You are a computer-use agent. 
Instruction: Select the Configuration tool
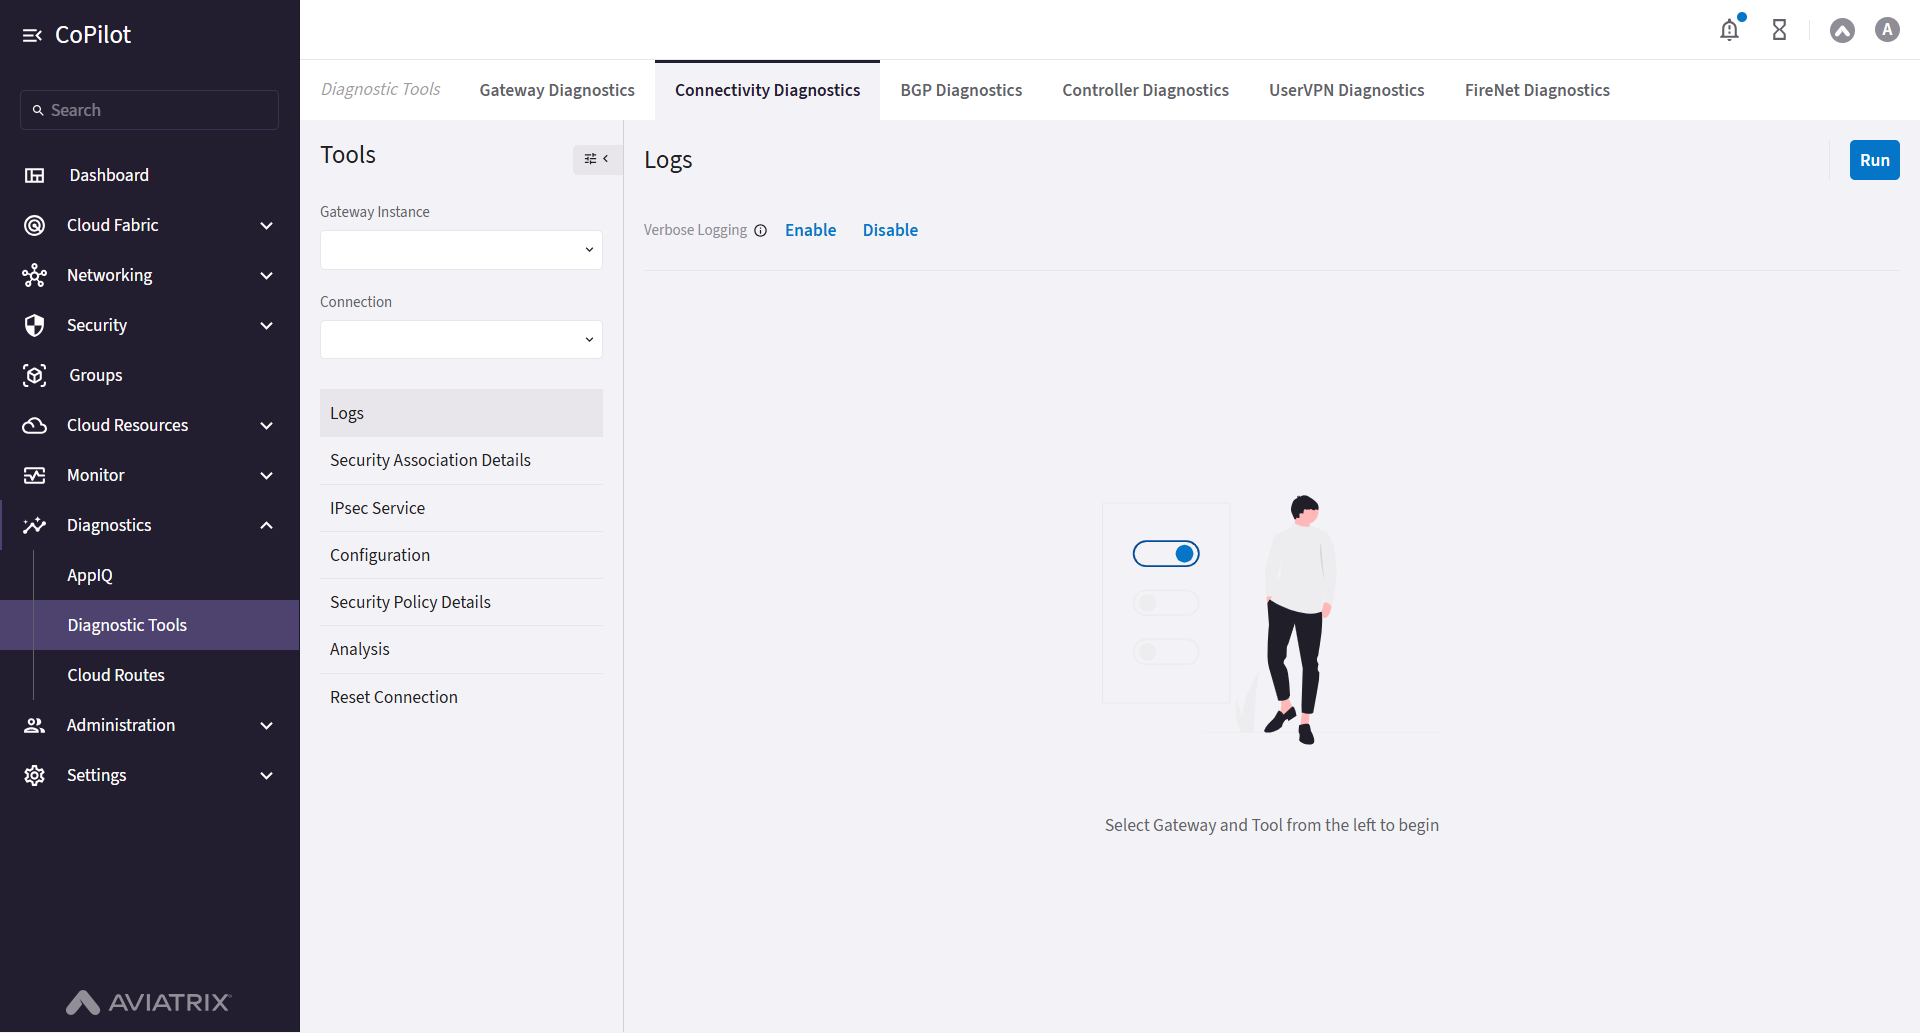coord(461,555)
